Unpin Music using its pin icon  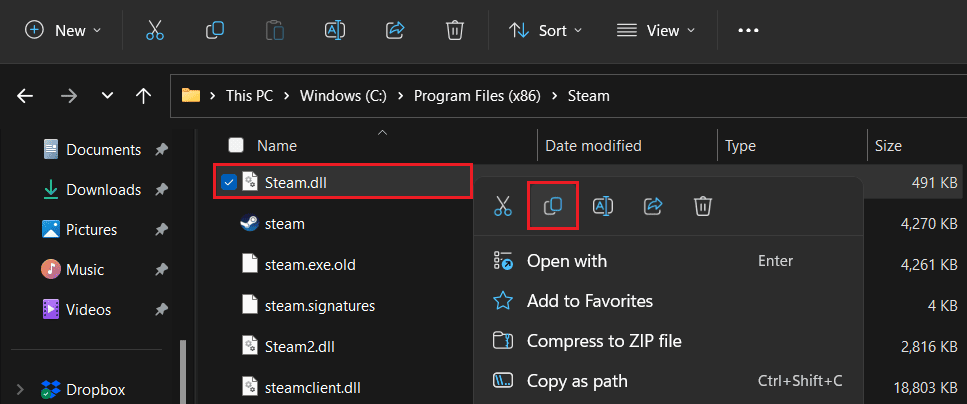(160, 270)
